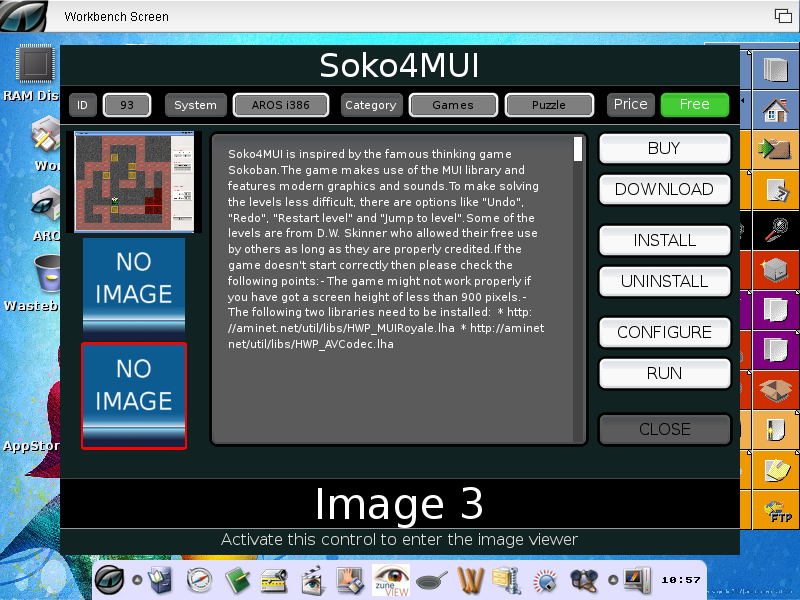Open the magnifier disk search dock icon
Screen dimensions: 800x600
coord(545,581)
